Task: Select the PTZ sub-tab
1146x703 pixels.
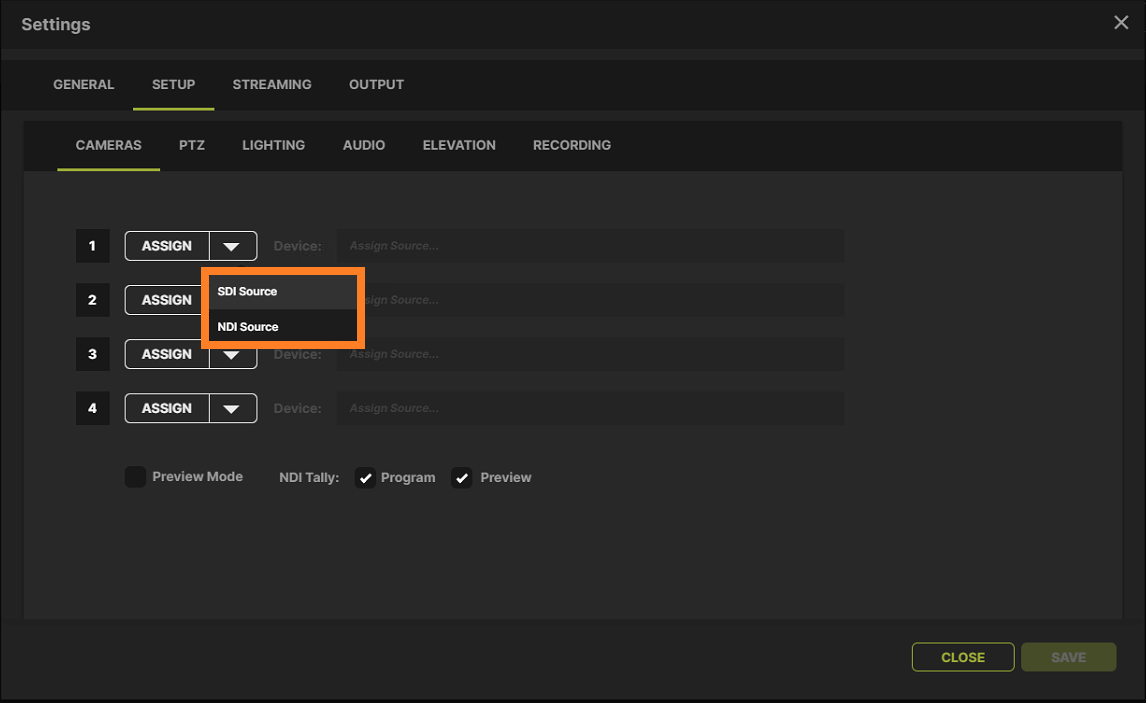Action: 191,145
